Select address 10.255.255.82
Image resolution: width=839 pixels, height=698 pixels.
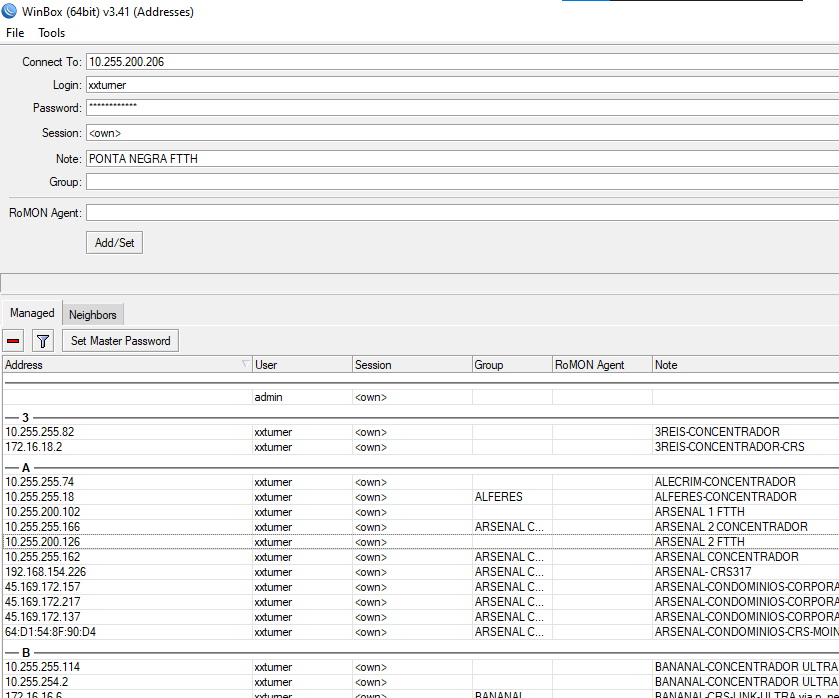[x=40, y=432]
